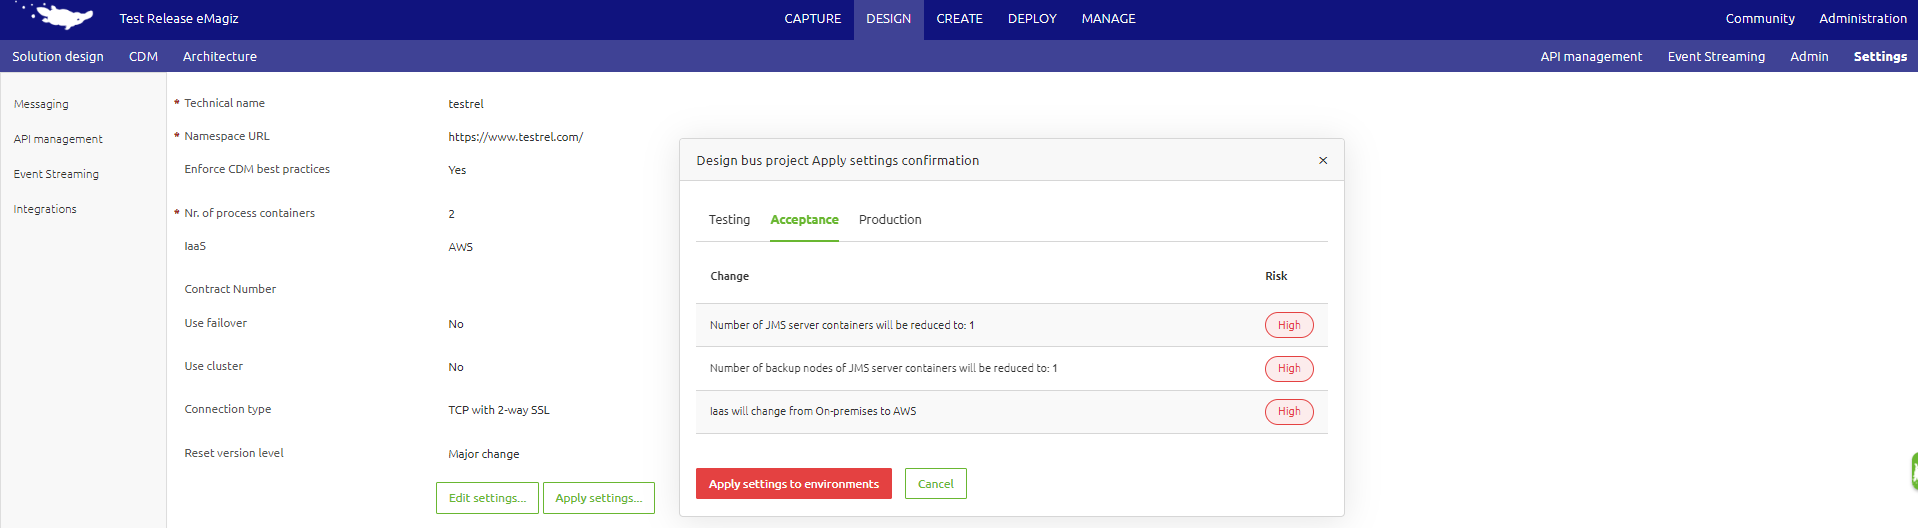Click the AWS IaaS value
This screenshot has height=528, width=1918.
[461, 247]
